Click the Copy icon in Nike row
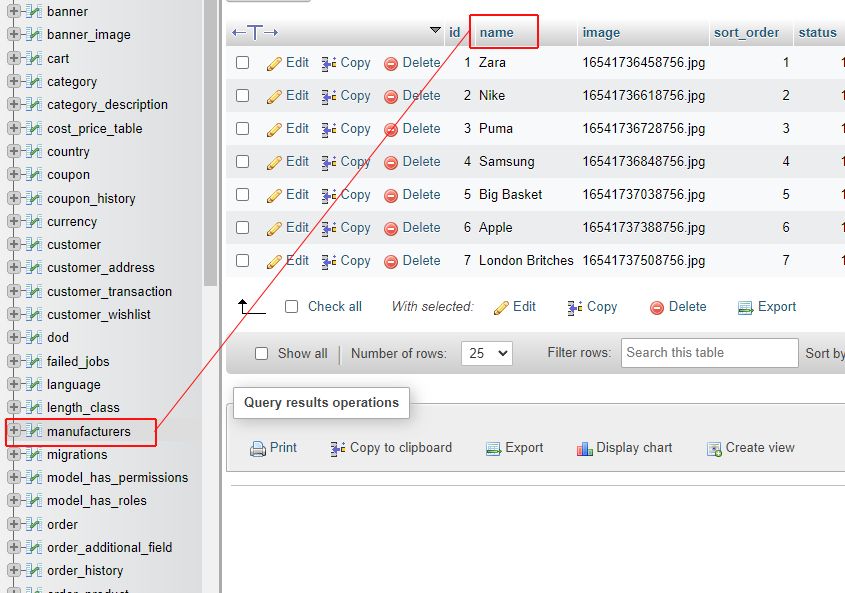 pos(329,96)
